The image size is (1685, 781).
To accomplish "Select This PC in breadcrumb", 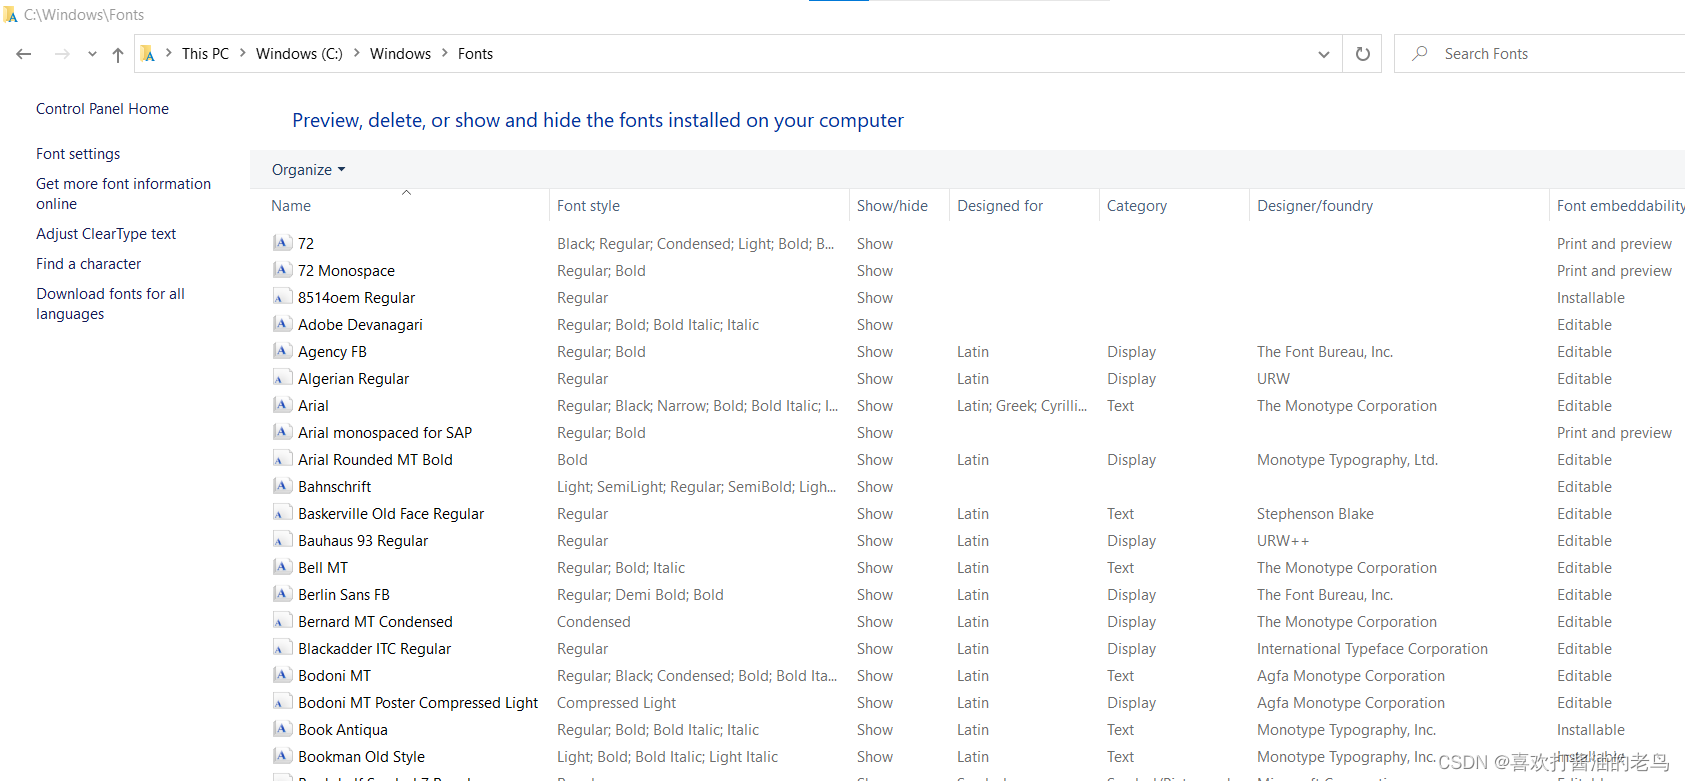I will point(205,54).
